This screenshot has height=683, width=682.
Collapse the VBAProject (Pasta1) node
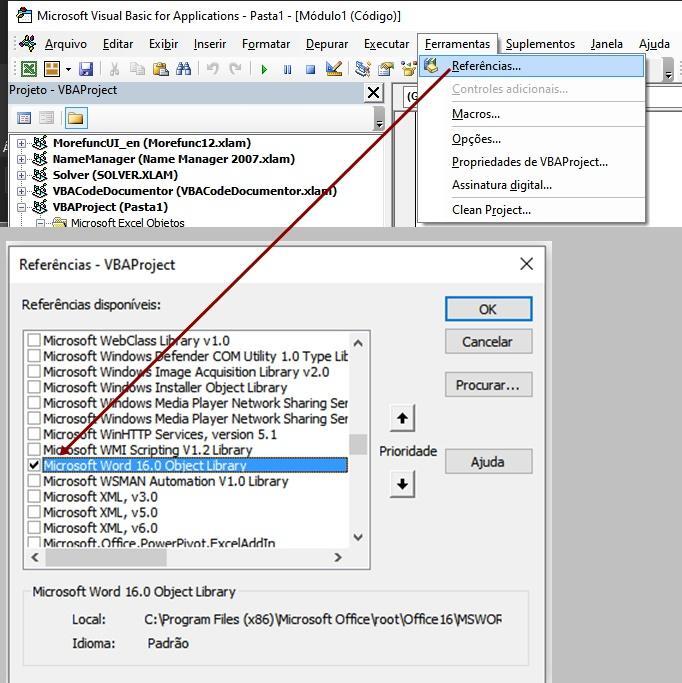click(21, 207)
